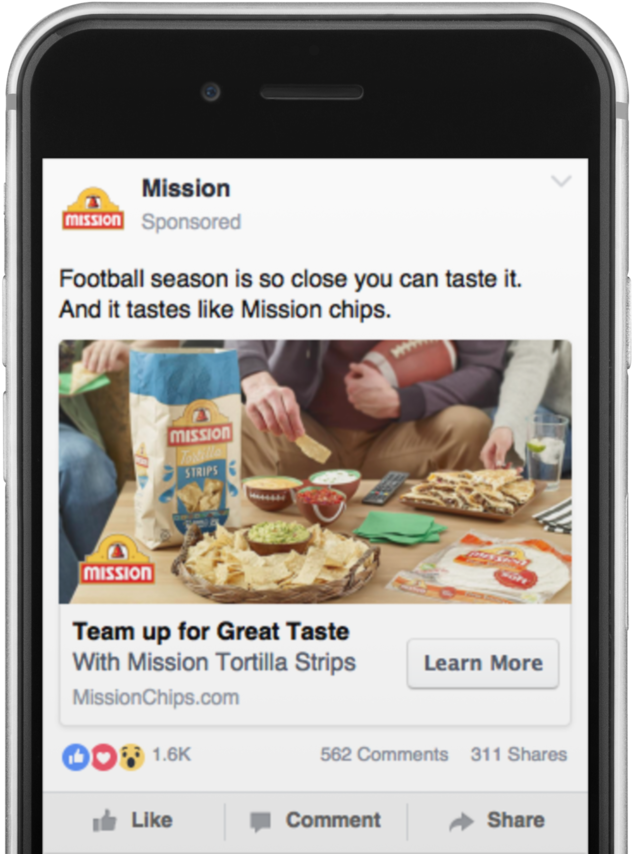The height and width of the screenshot is (854, 632).
Task: Open the MissionChips.com link
Action: coord(156,697)
